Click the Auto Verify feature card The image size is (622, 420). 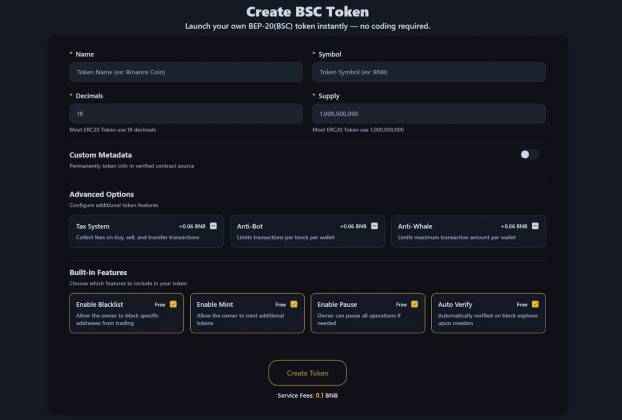[480, 318]
